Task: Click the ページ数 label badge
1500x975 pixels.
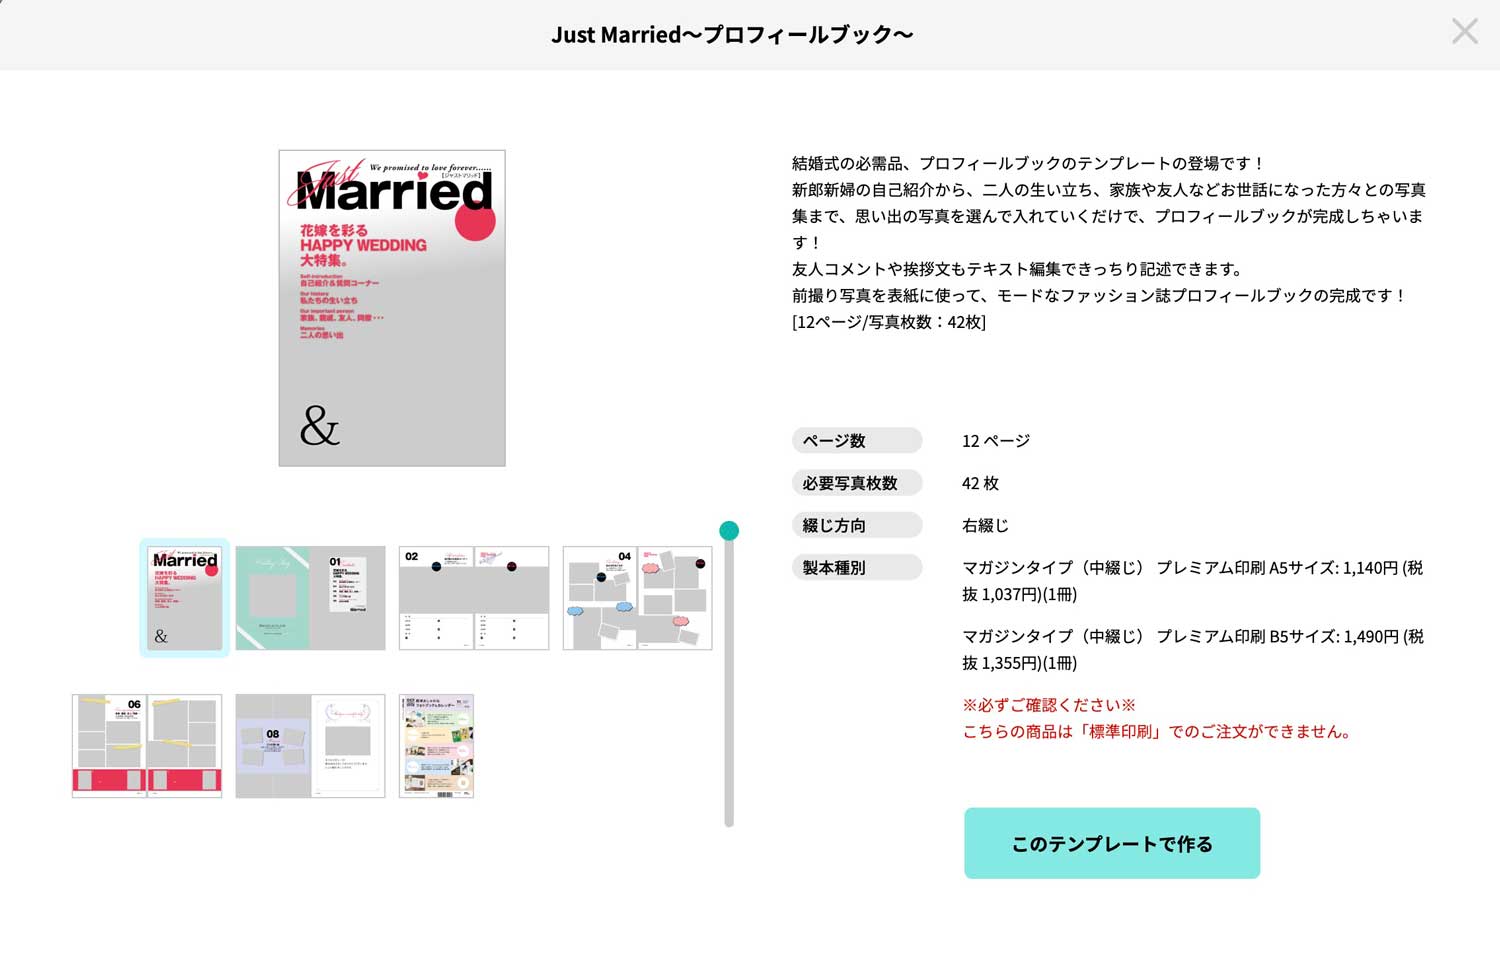Action: coord(856,441)
